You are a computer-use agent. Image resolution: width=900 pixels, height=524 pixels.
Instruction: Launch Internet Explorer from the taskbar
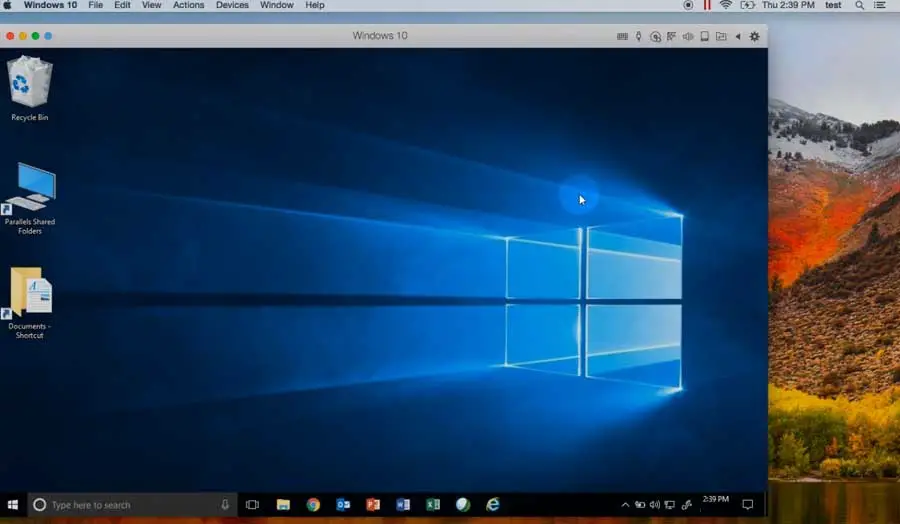tap(493, 505)
